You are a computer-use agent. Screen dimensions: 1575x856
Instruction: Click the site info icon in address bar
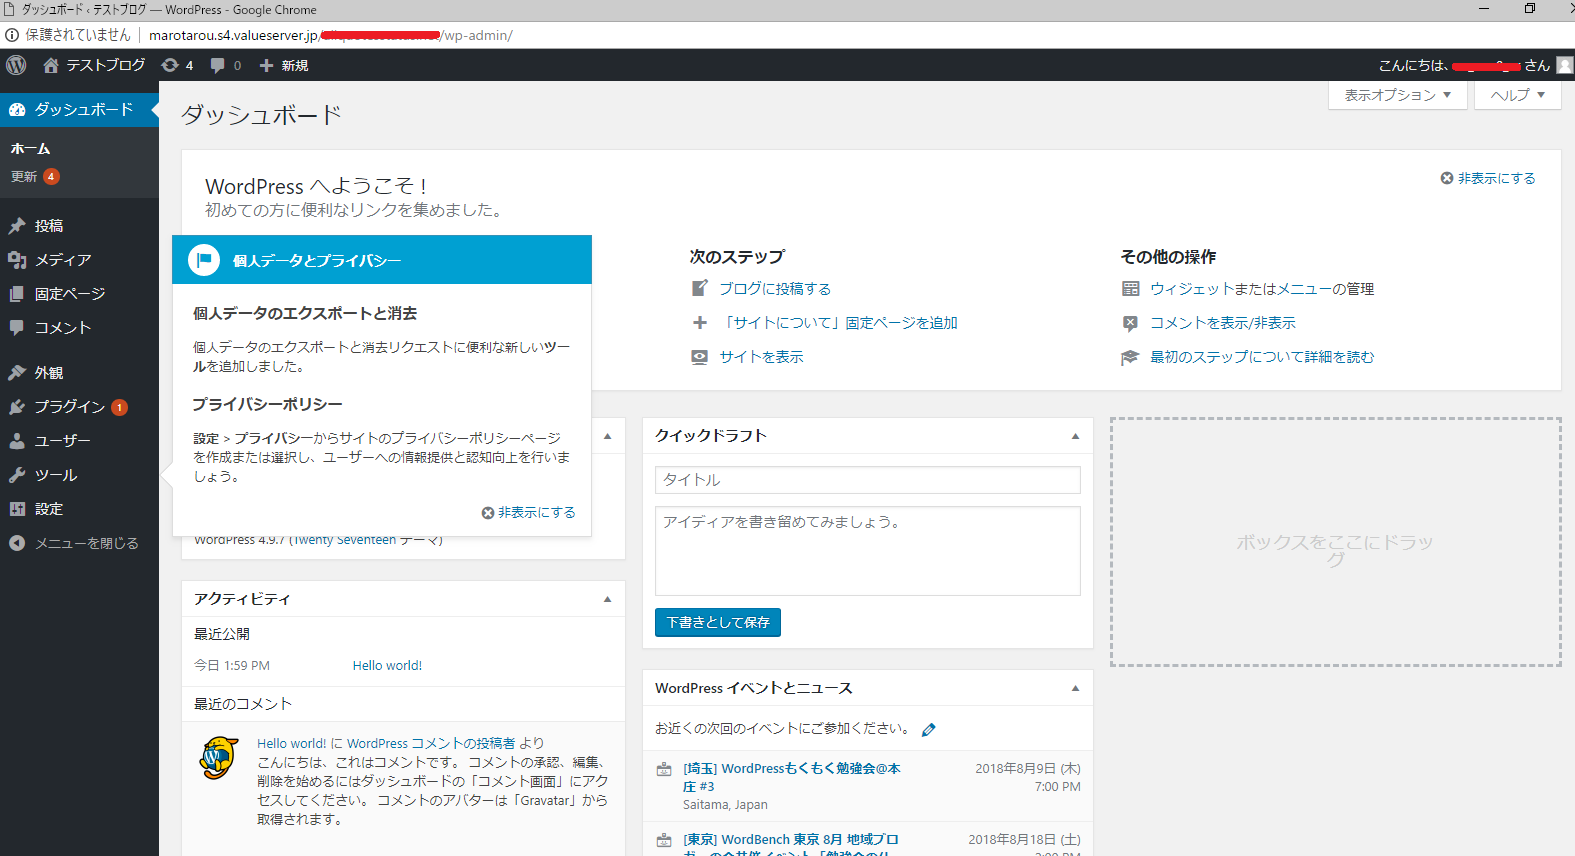tap(12, 35)
